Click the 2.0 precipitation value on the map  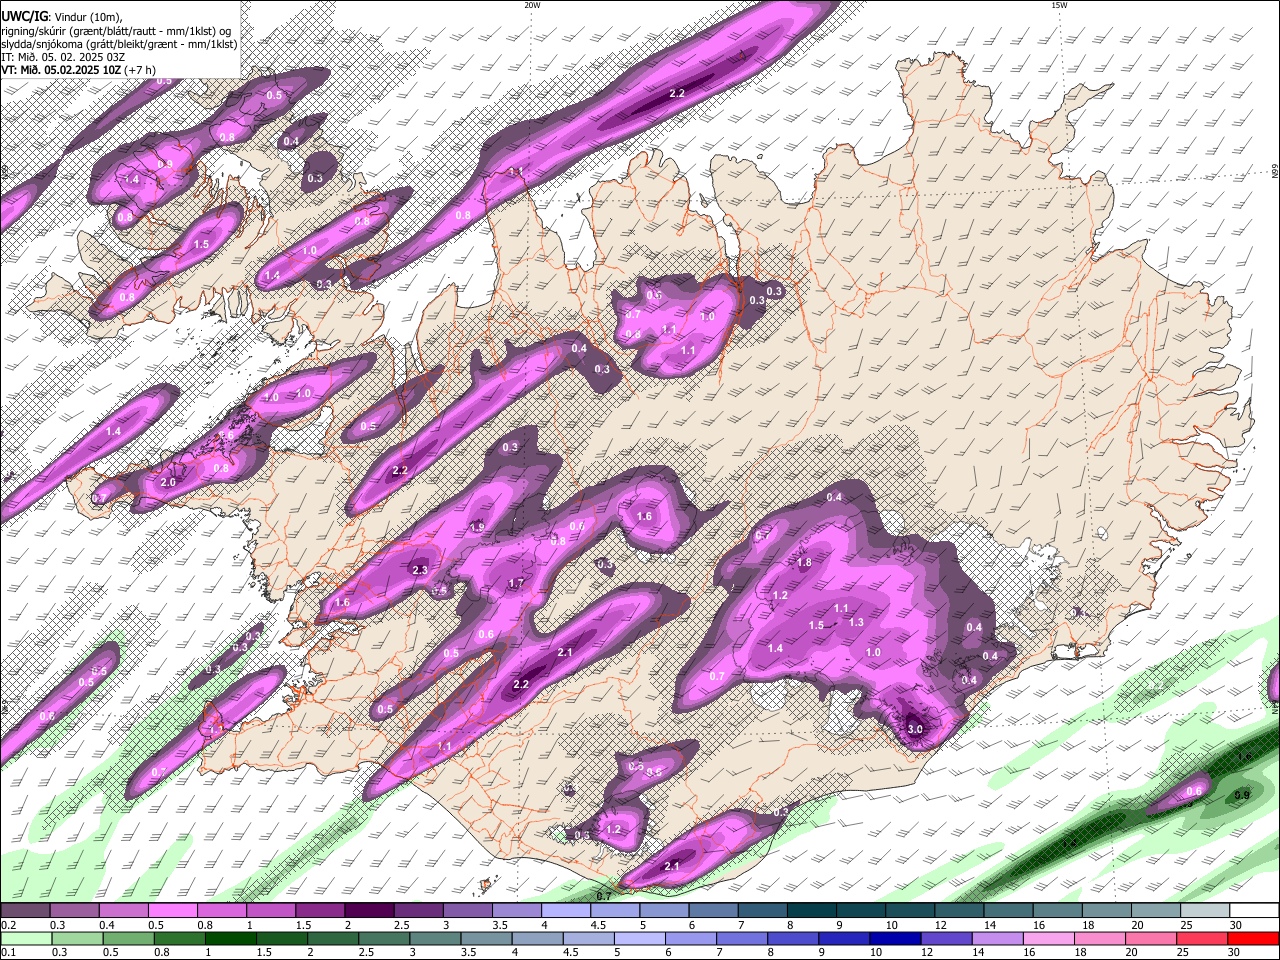[168, 483]
